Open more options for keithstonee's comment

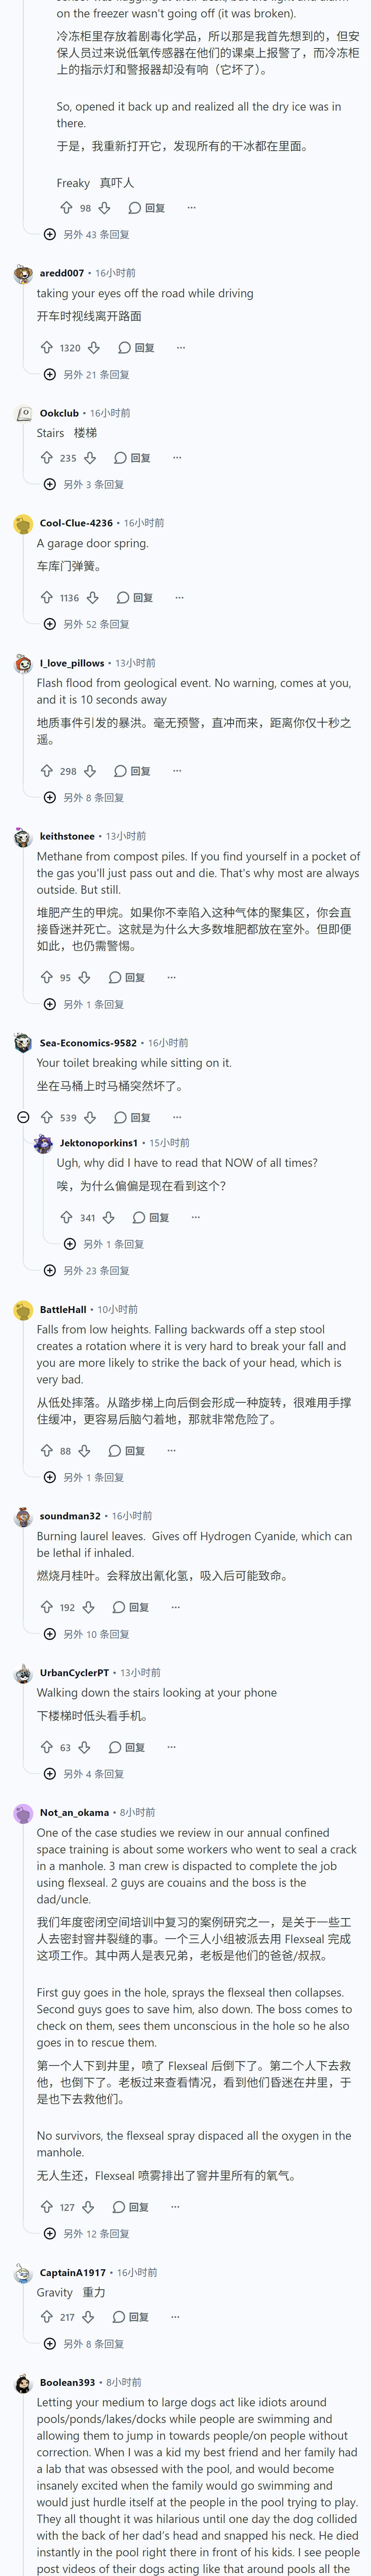[x=171, y=977]
